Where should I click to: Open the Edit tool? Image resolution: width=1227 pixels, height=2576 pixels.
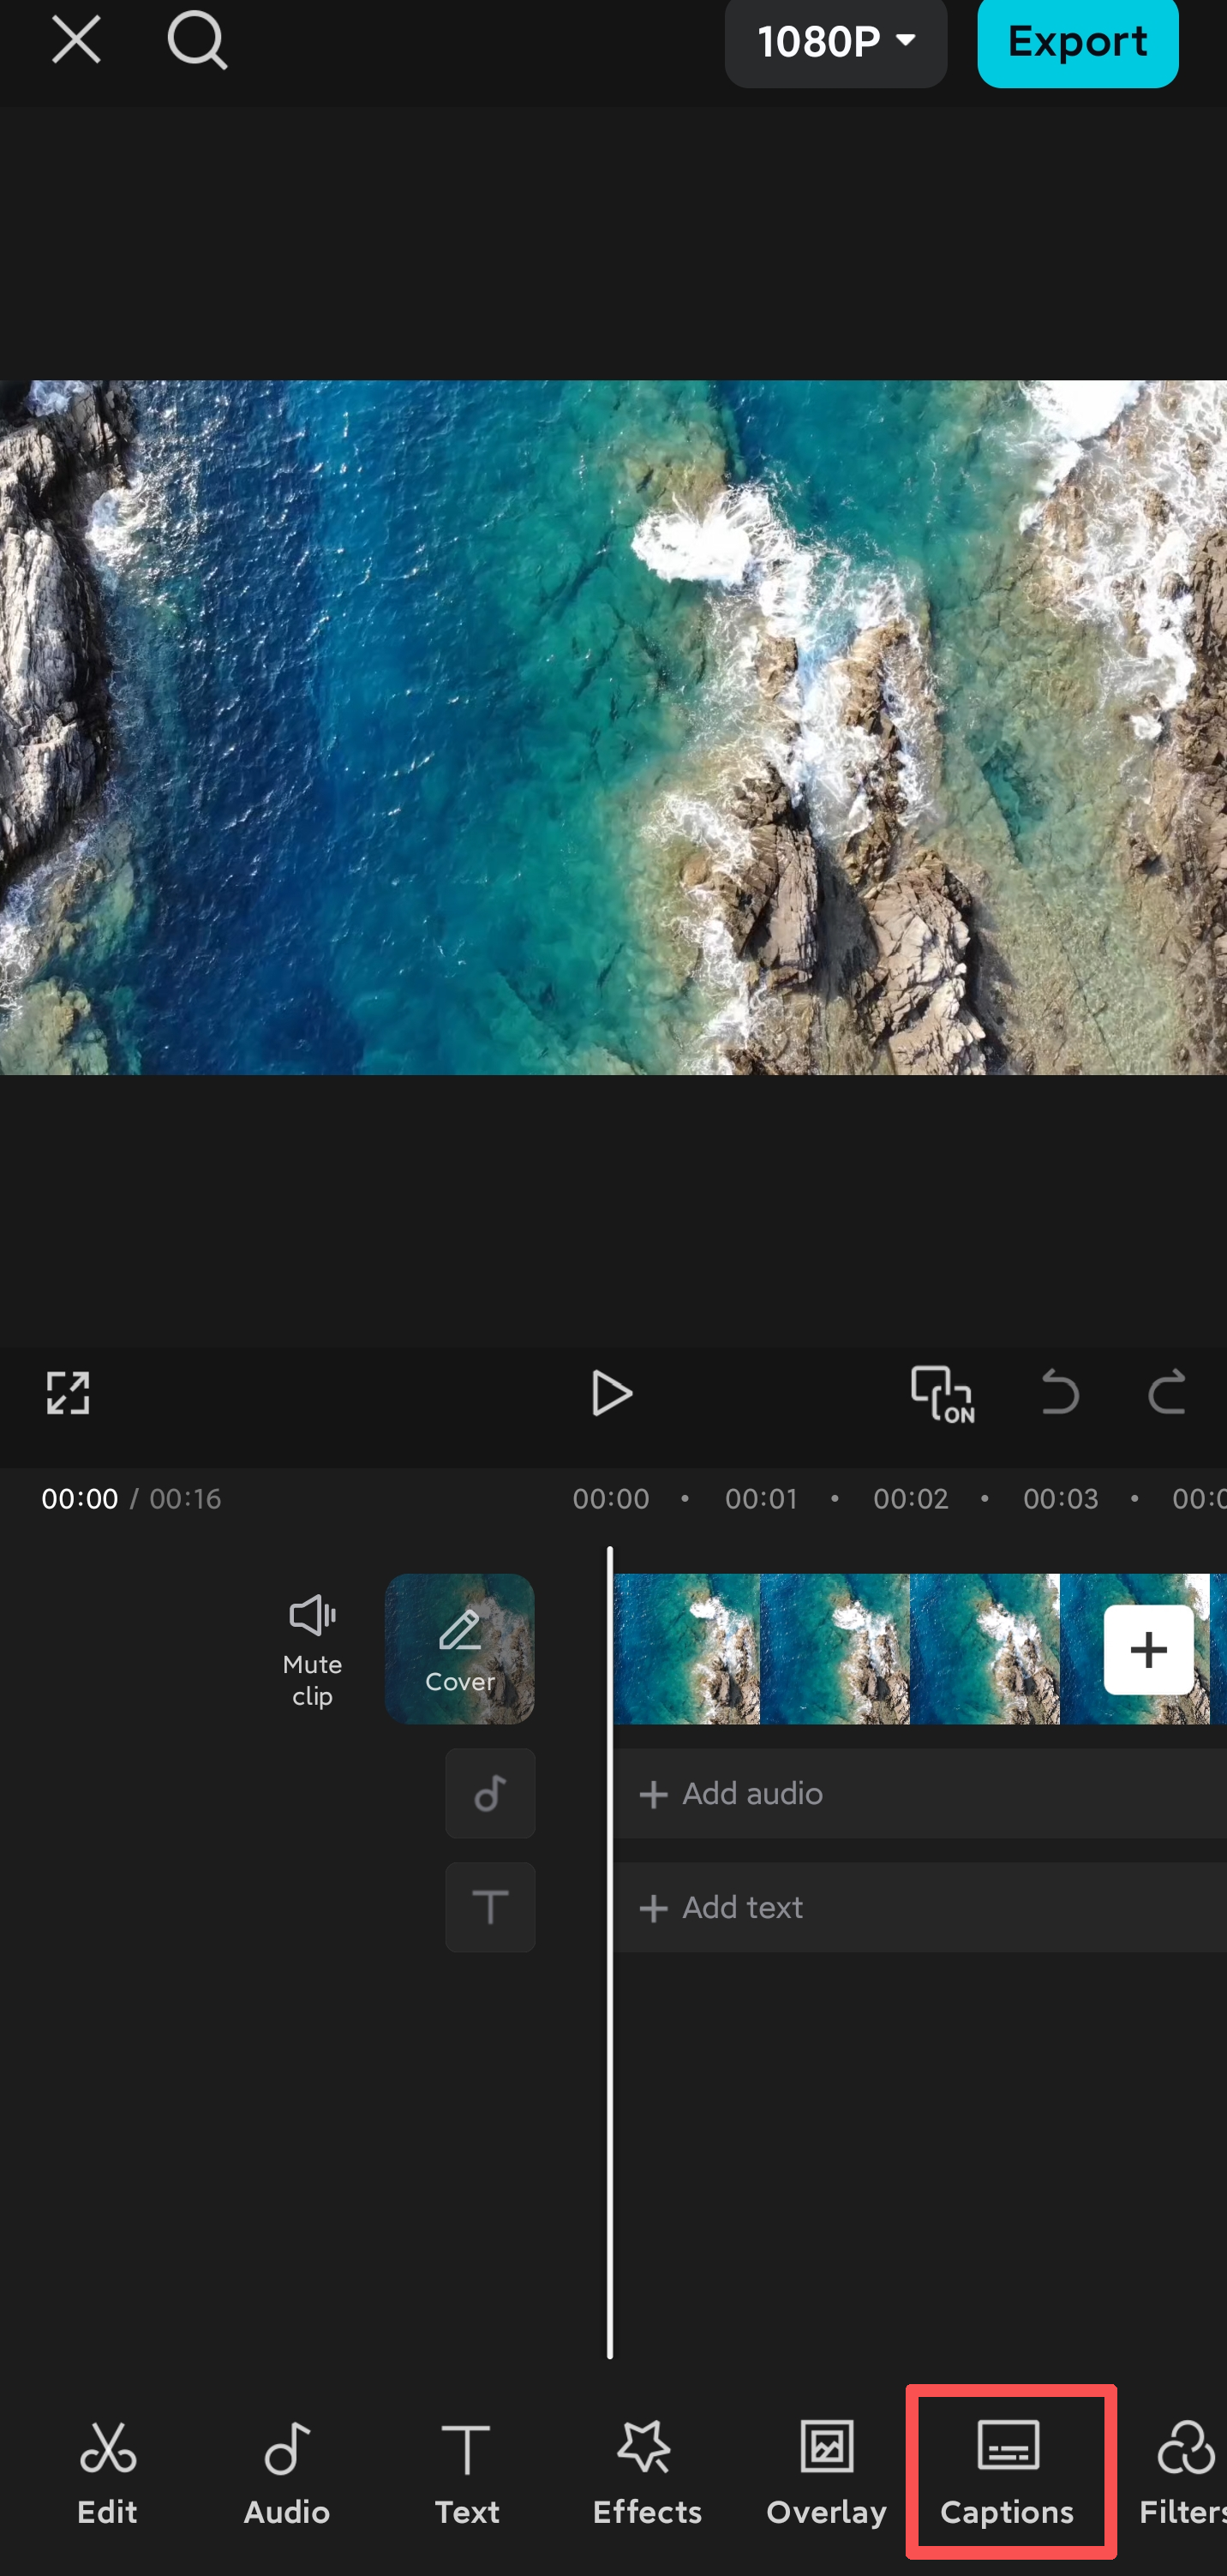(107, 2473)
